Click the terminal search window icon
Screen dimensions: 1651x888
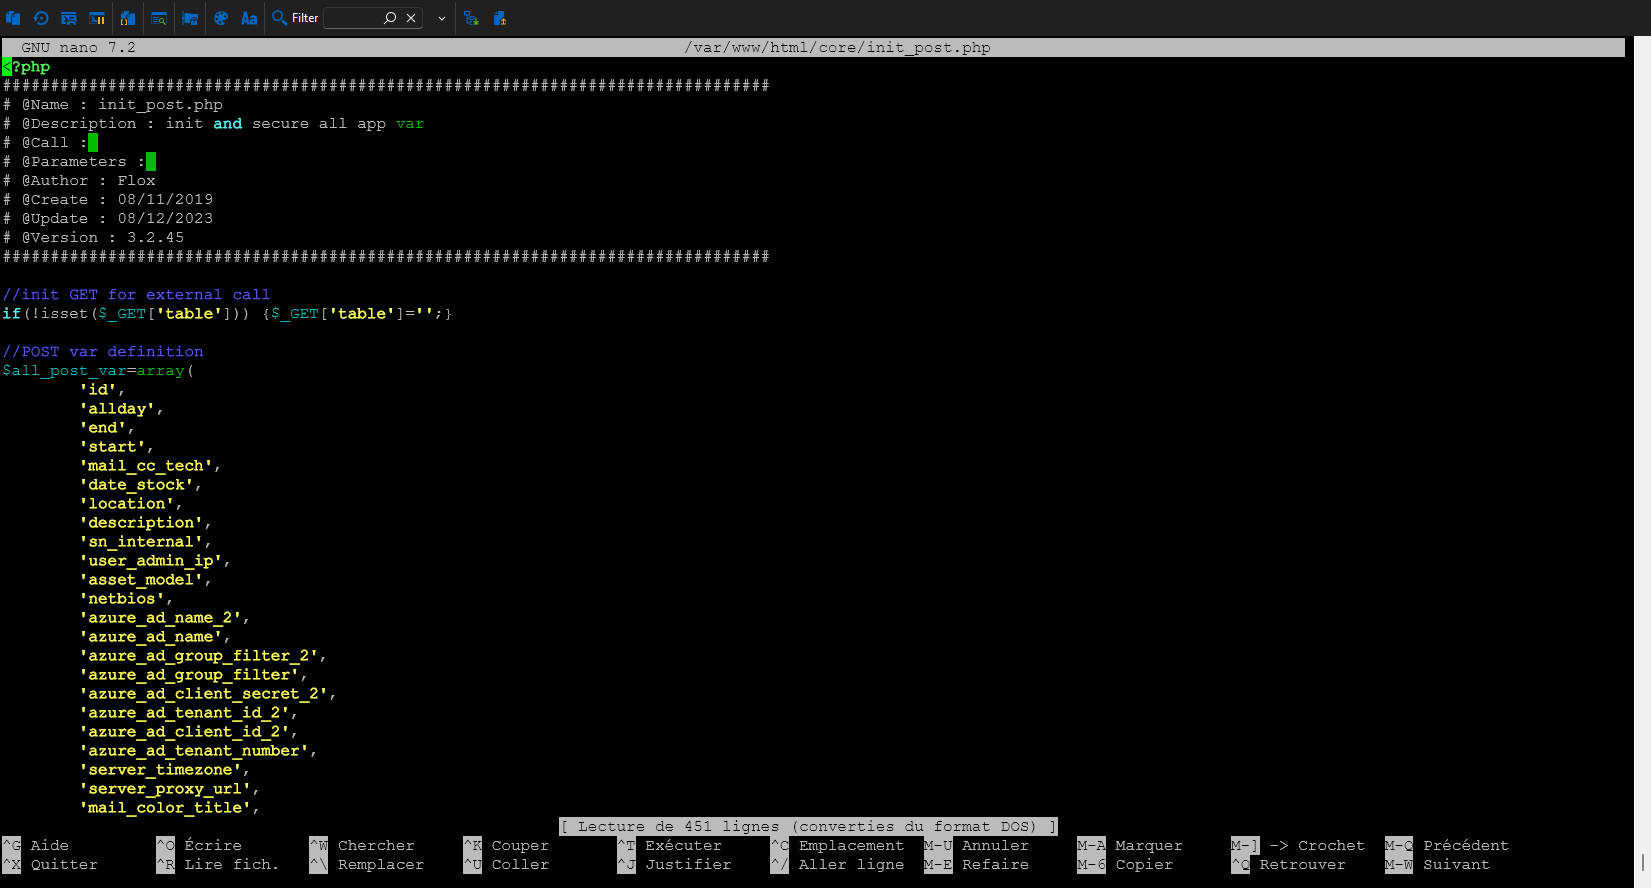(159, 18)
